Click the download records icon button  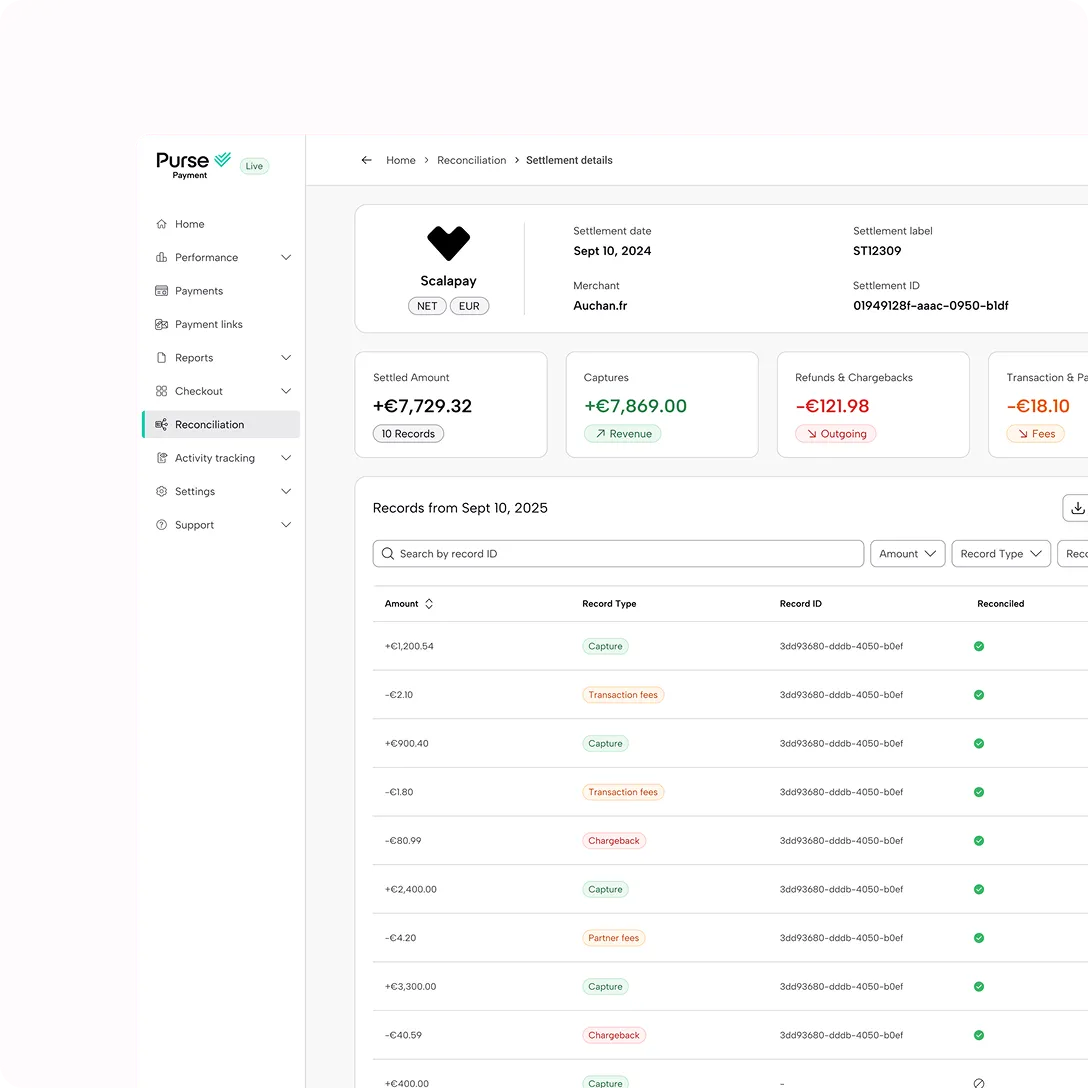click(1077, 508)
